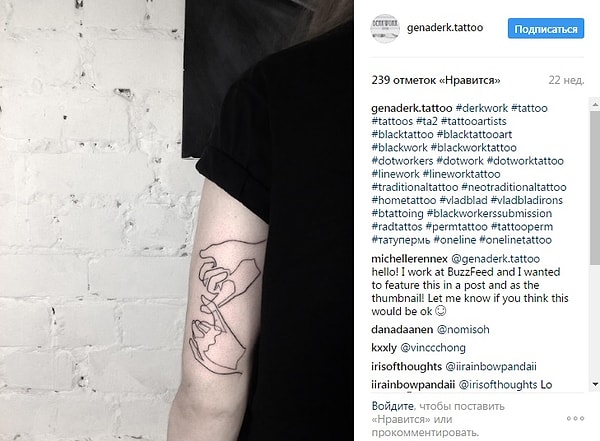600x441 pixels.
Task: Click the @iirainbowpandaii mention
Action: click(x=491, y=366)
